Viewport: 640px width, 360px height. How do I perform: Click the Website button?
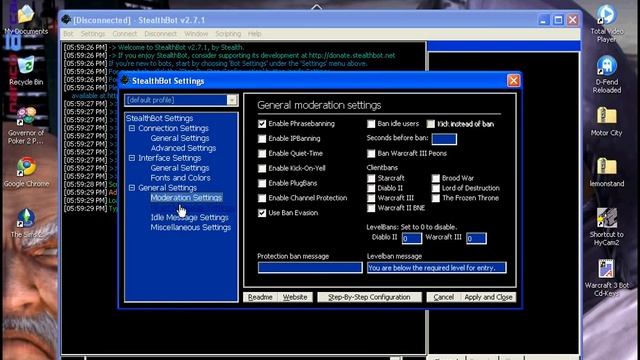click(x=295, y=297)
